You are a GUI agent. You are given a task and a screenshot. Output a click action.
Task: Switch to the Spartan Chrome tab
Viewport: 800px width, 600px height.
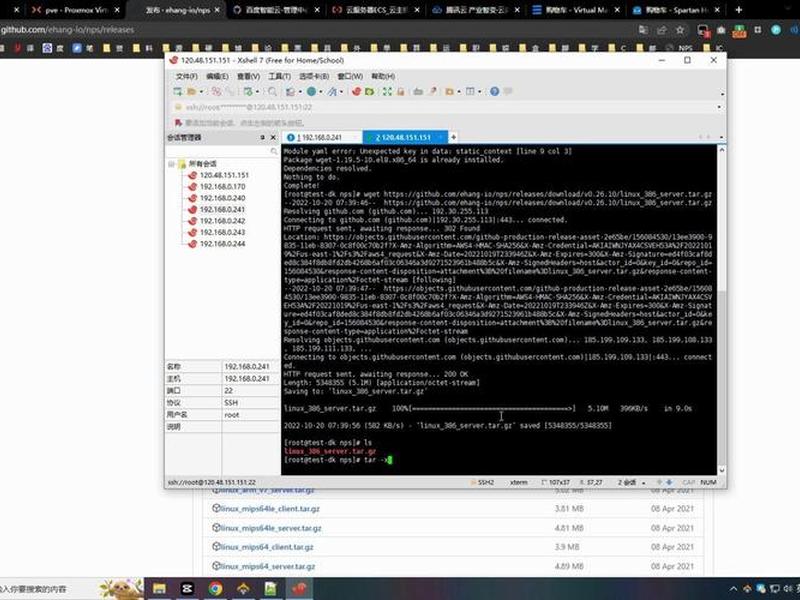pyautogui.click(x=677, y=10)
